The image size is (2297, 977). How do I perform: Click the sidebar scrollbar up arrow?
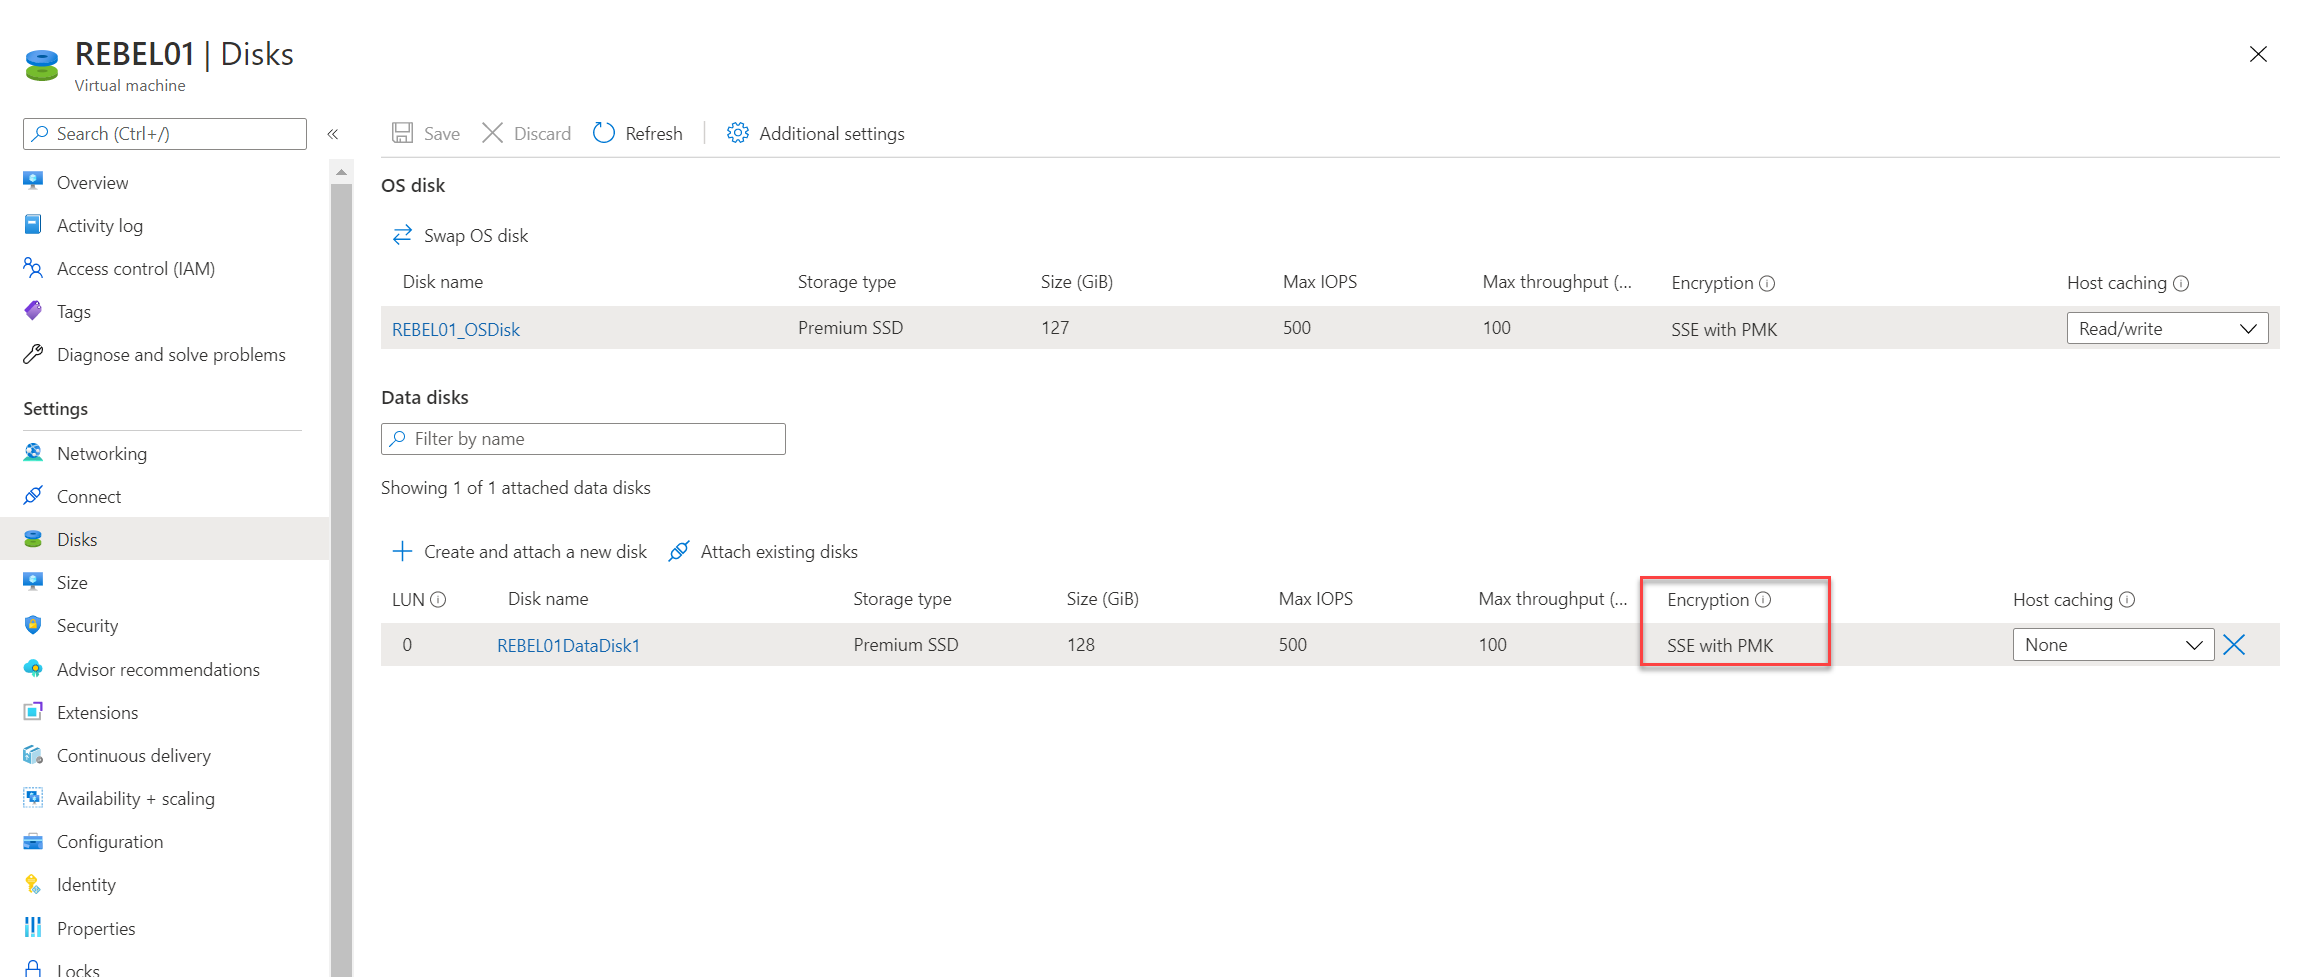pos(341,172)
